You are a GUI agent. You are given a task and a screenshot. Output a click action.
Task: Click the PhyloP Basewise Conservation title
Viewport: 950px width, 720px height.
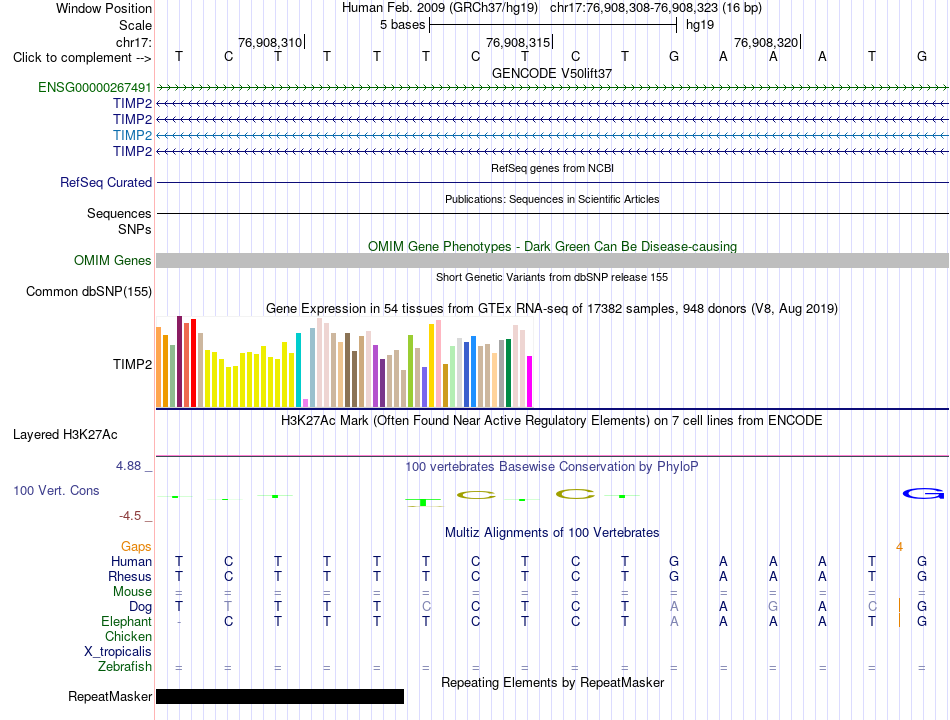click(x=552, y=467)
